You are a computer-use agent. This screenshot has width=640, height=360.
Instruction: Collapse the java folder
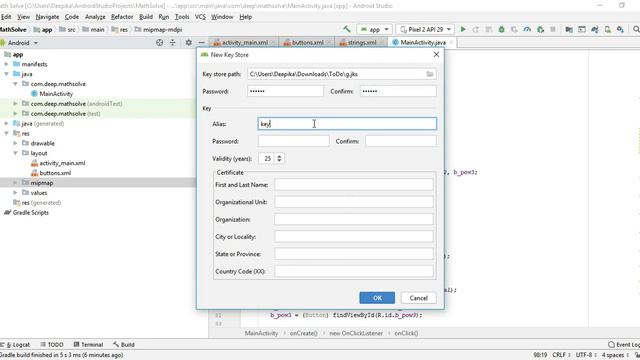7,74
